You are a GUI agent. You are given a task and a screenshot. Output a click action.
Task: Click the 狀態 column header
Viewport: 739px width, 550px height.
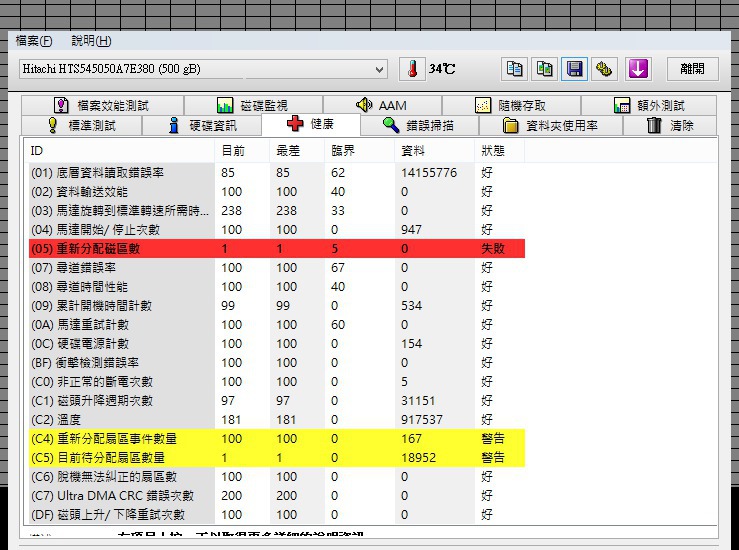500,151
